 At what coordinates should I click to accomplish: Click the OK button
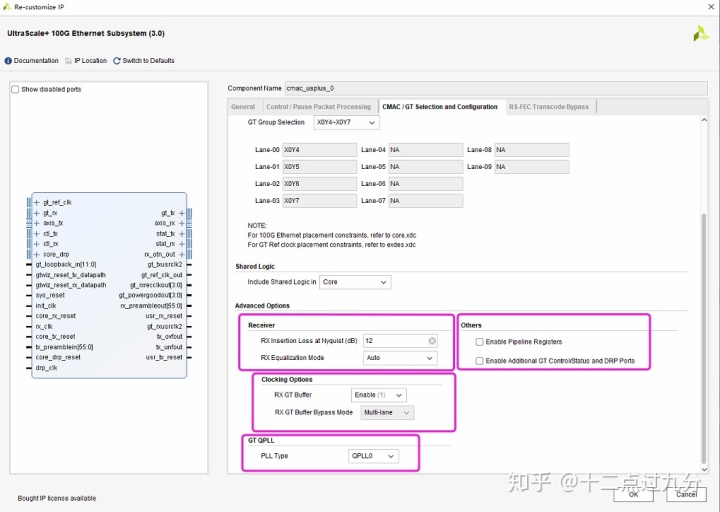[633, 494]
